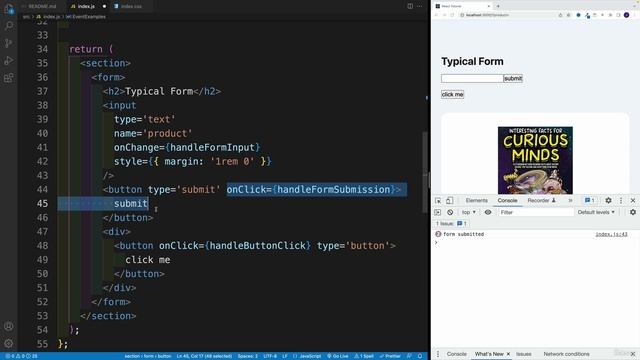Open editor More Actions ellipsis

tap(420, 6)
